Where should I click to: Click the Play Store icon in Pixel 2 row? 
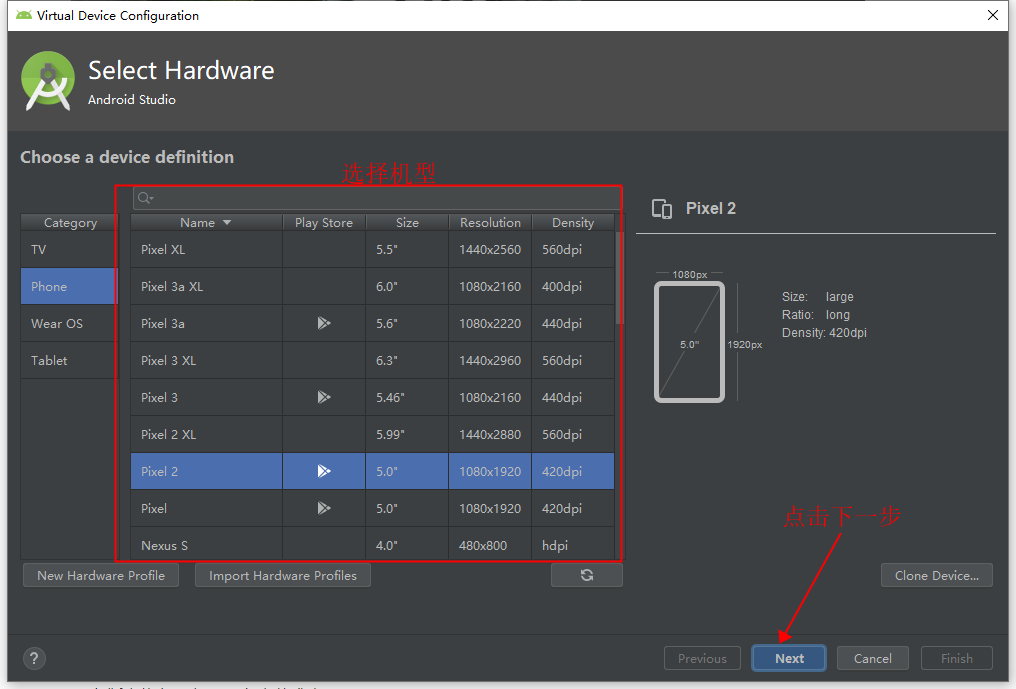tap(324, 471)
